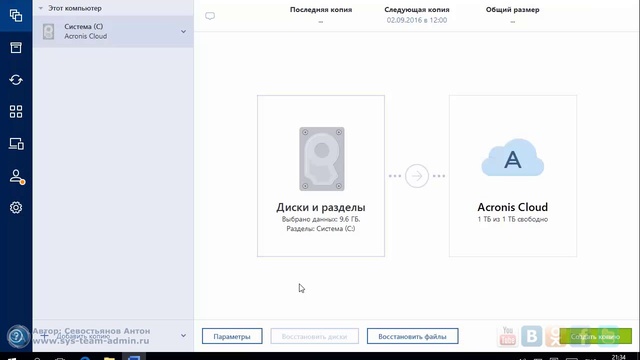This screenshot has height=360, width=640.
Task: Click the Следующая копия date 02.09.2016
Action: [x=417, y=20]
